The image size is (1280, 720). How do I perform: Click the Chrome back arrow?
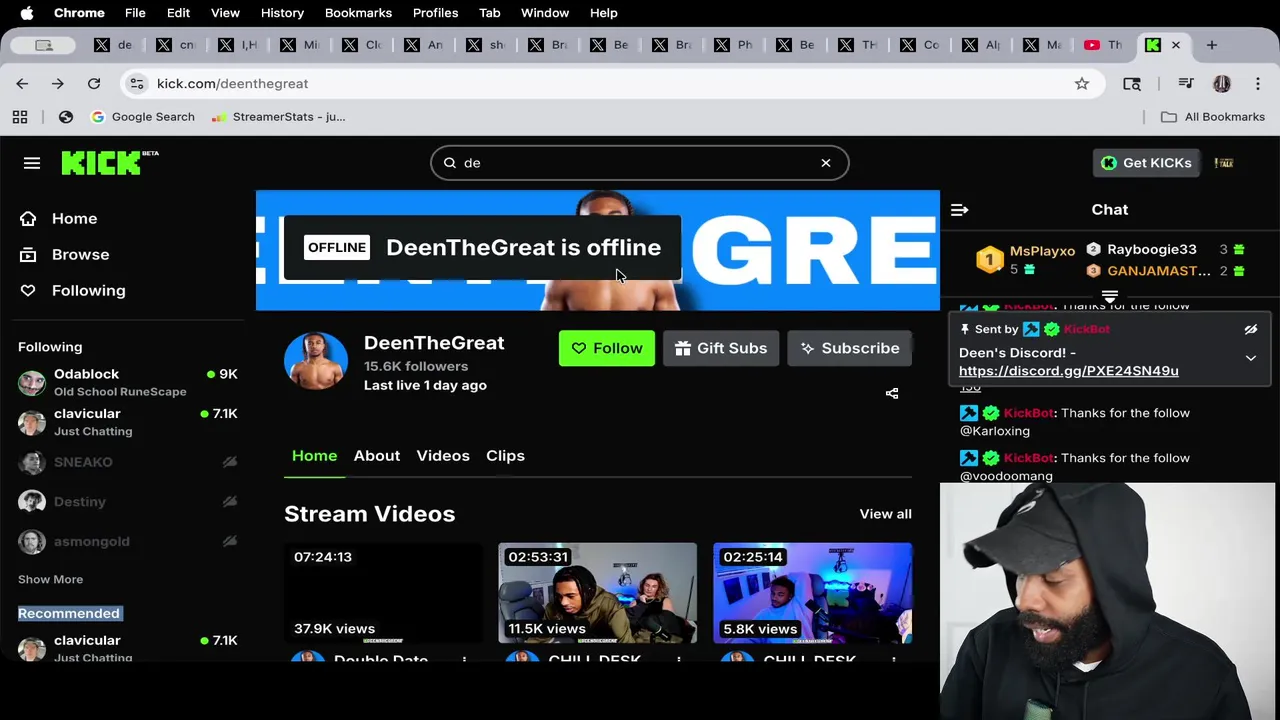click(22, 84)
